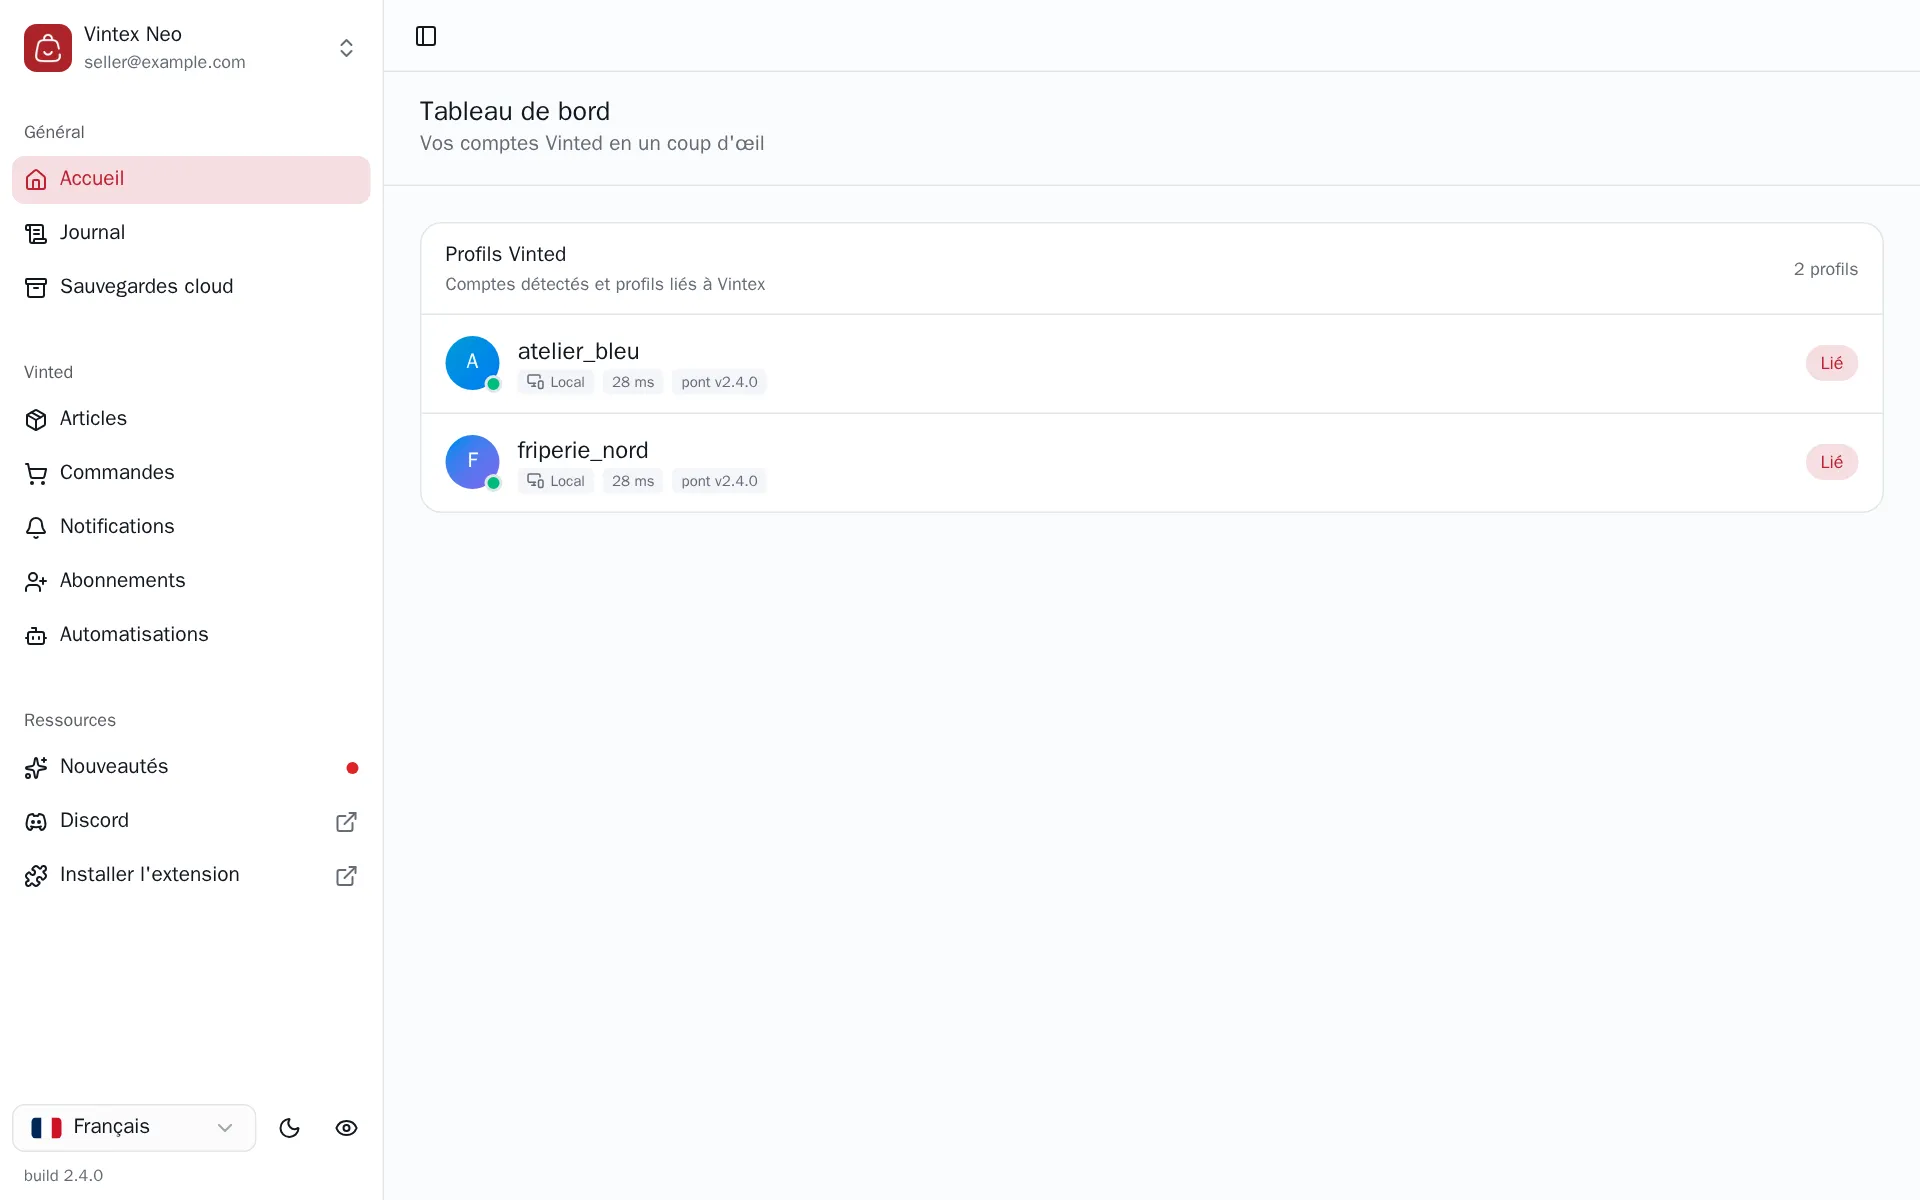Screen dimensions: 1920x1200
Task: Click the cart icon beside Commandes
Action: pos(36,473)
